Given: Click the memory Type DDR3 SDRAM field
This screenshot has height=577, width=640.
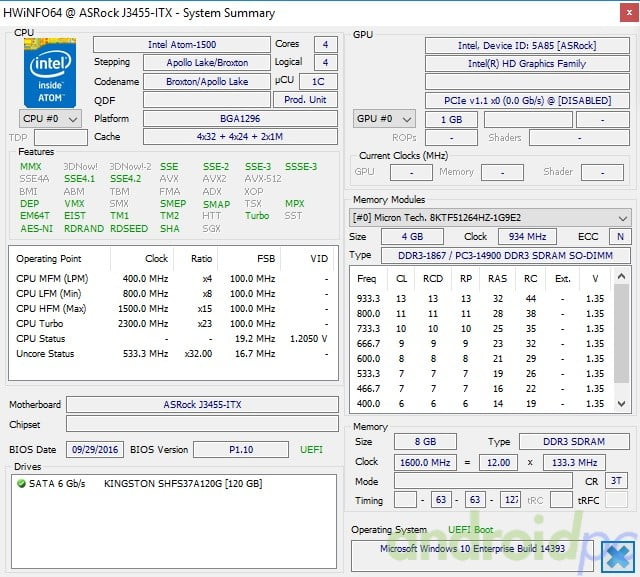Looking at the screenshot, I should pyautogui.click(x=574, y=442).
